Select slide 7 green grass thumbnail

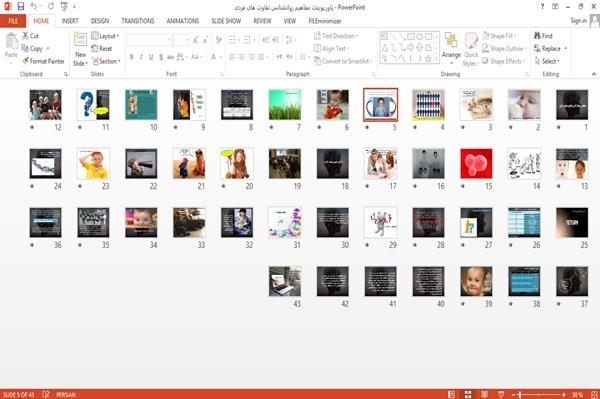[285, 105]
